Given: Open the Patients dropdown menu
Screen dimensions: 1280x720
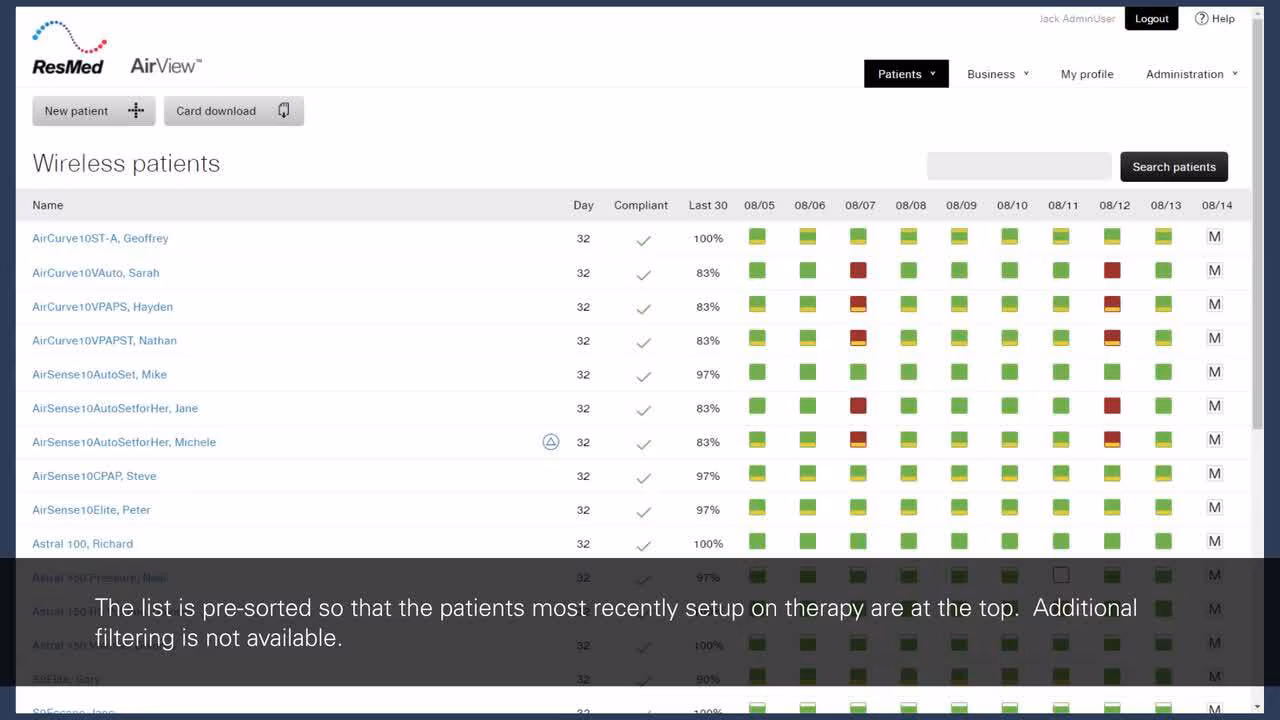Looking at the screenshot, I should 906,74.
